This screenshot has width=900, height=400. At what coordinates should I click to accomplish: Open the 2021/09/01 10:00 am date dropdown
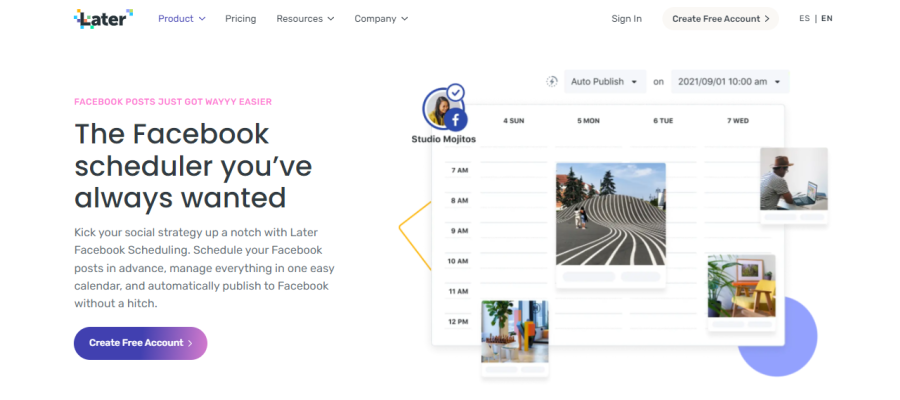click(730, 81)
